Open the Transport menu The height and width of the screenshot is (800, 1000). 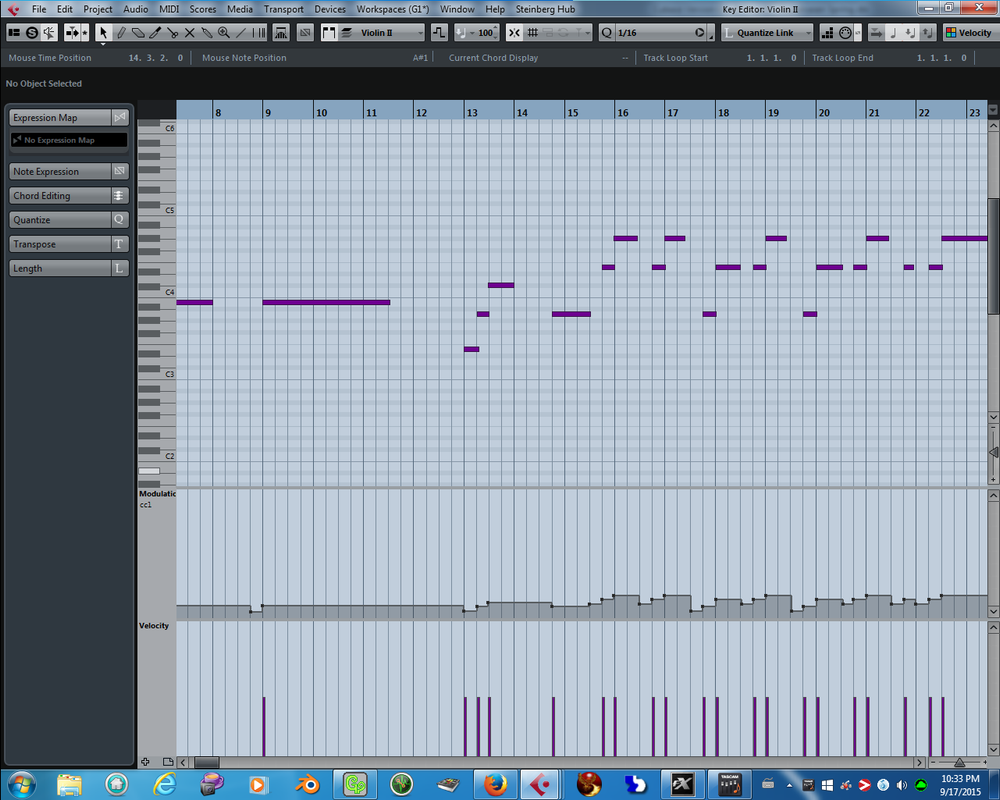284,9
